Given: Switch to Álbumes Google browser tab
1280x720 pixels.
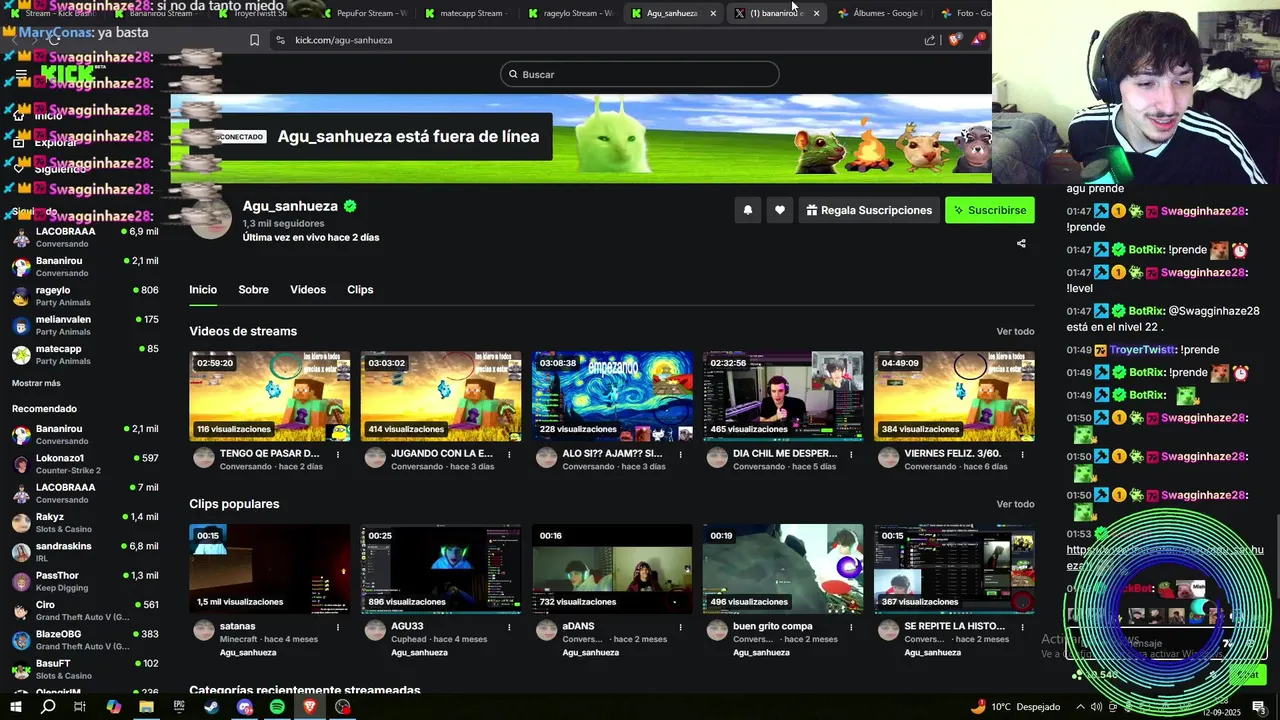Looking at the screenshot, I should 880,13.
